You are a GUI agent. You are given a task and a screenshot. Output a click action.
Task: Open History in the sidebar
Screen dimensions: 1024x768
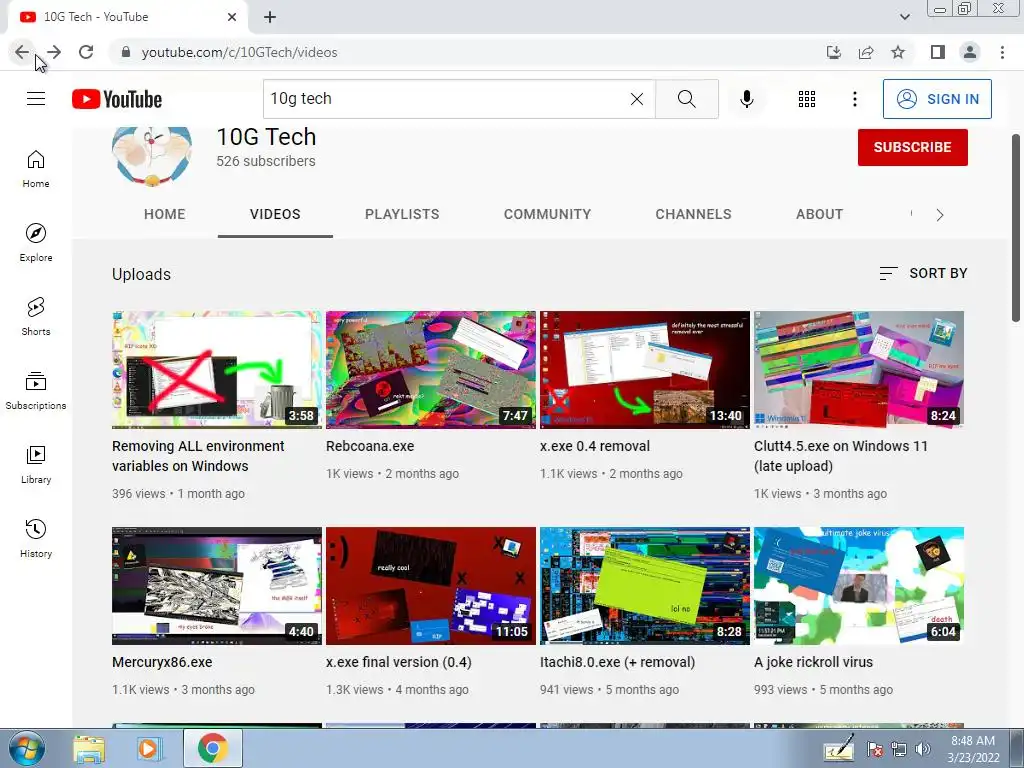click(x=36, y=538)
